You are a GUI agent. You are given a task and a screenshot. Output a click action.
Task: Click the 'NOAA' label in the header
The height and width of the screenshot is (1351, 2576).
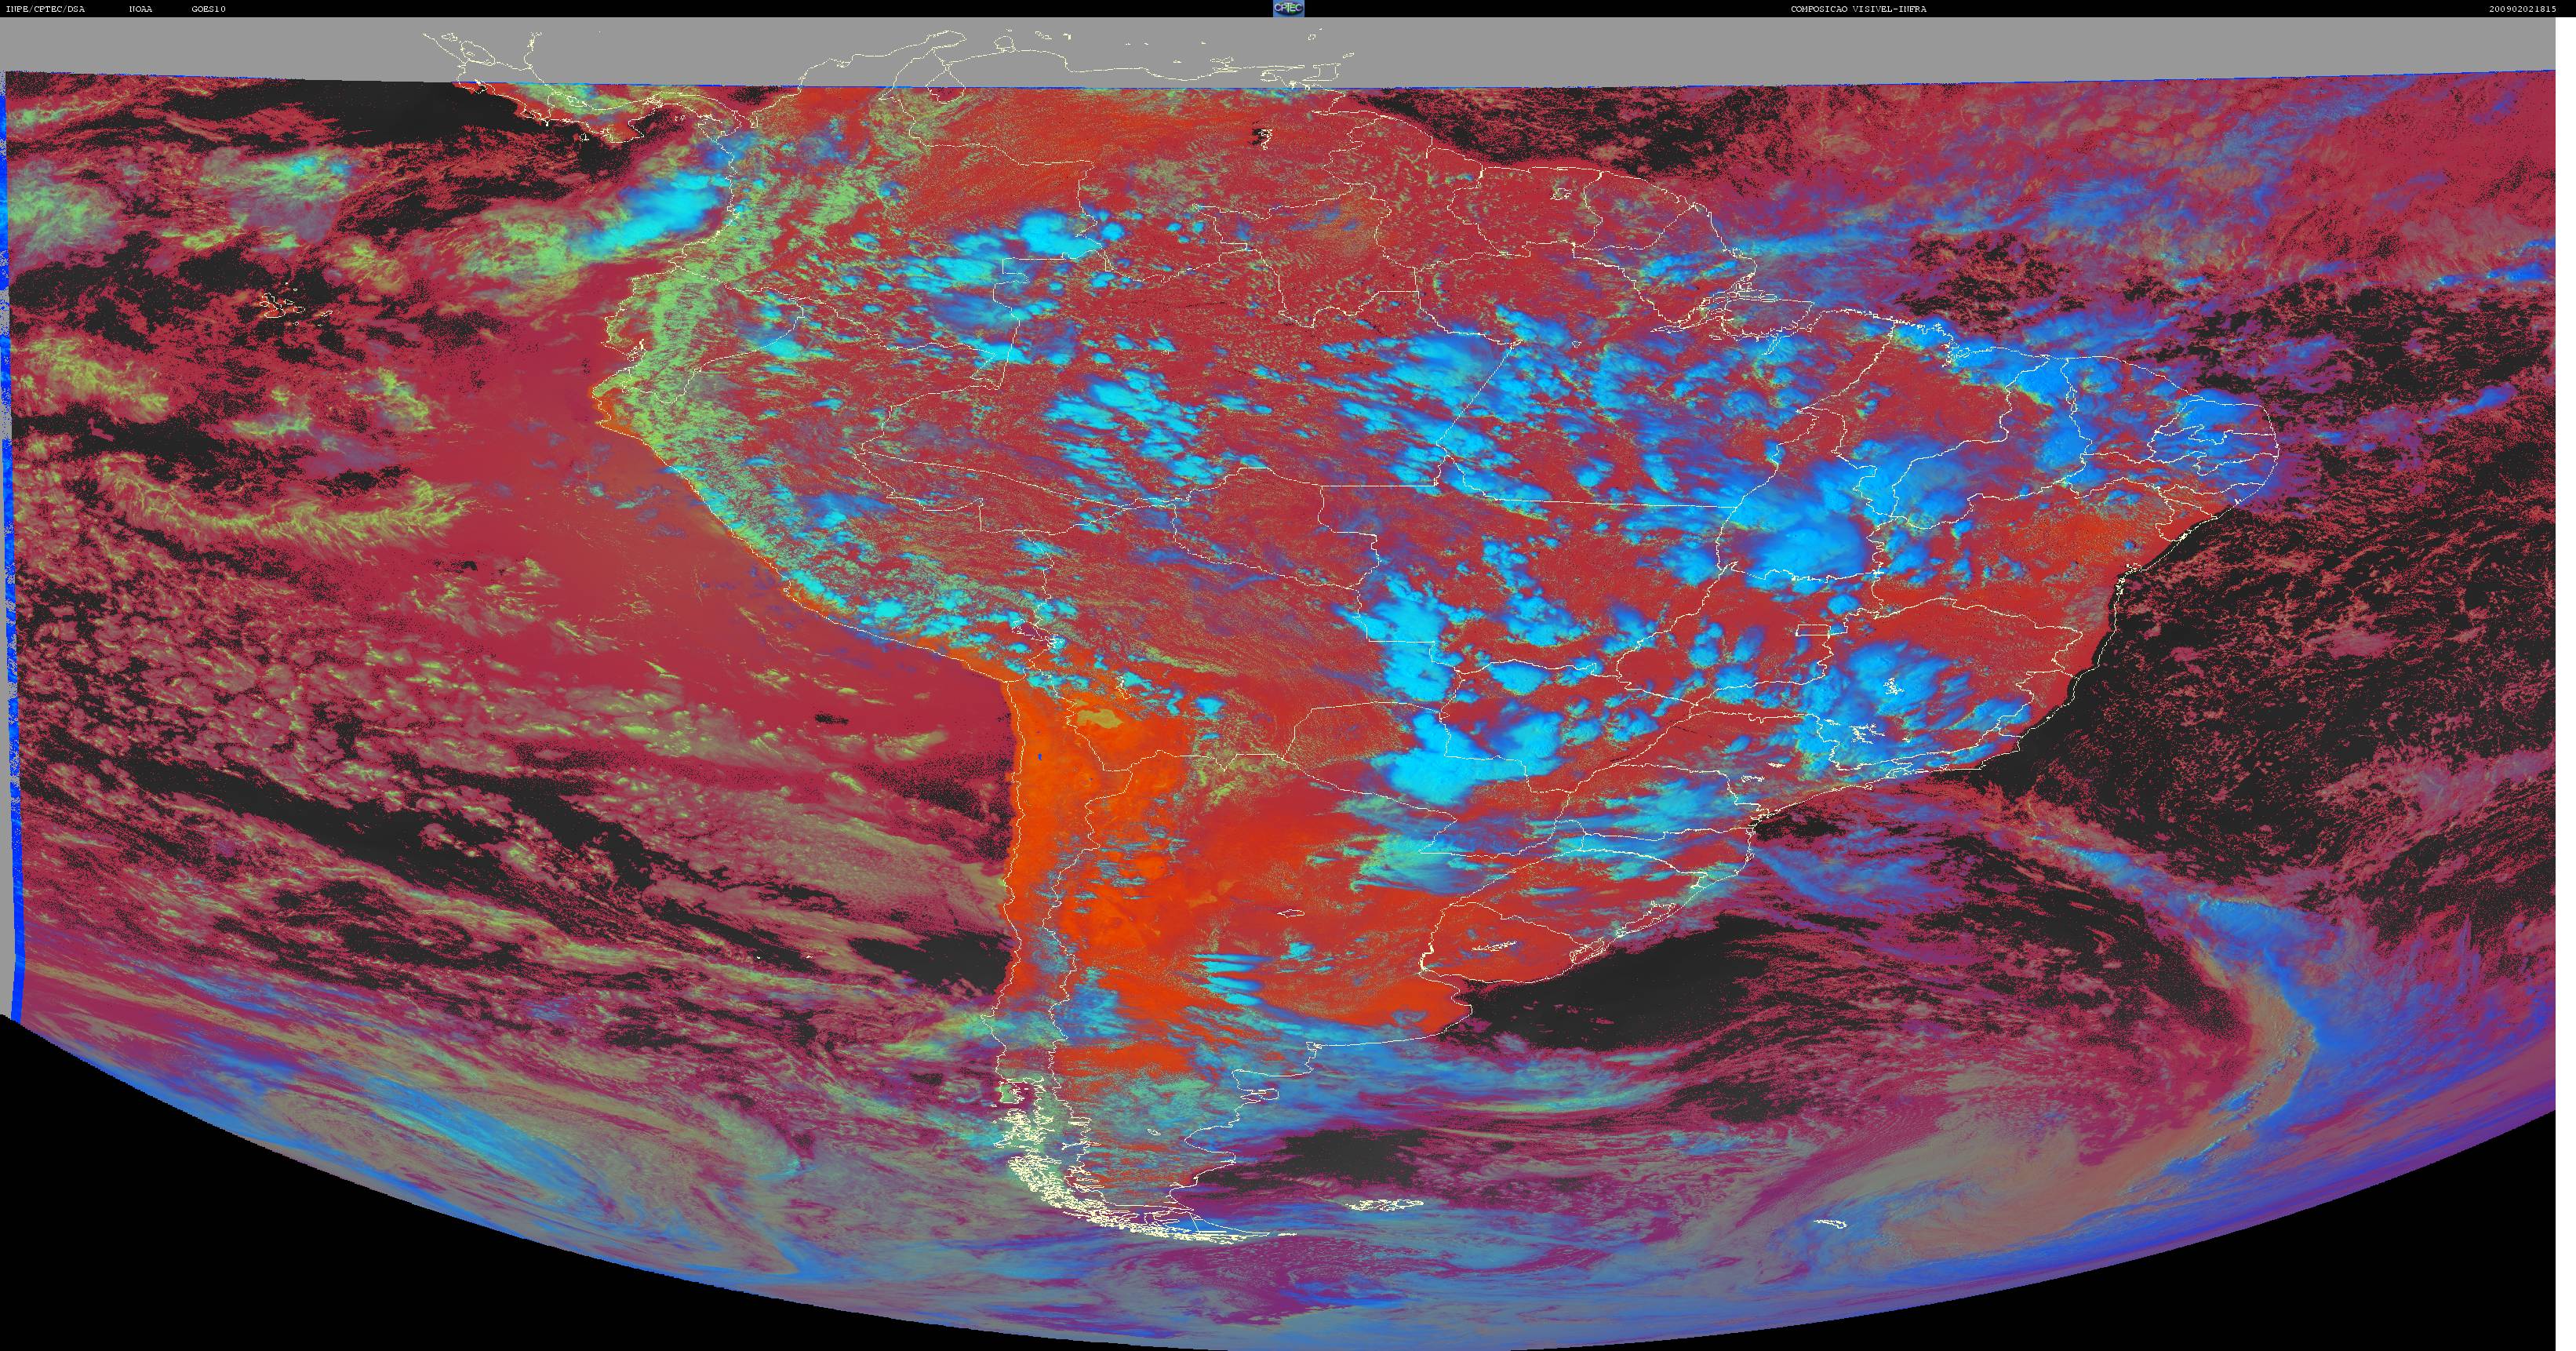141,9
